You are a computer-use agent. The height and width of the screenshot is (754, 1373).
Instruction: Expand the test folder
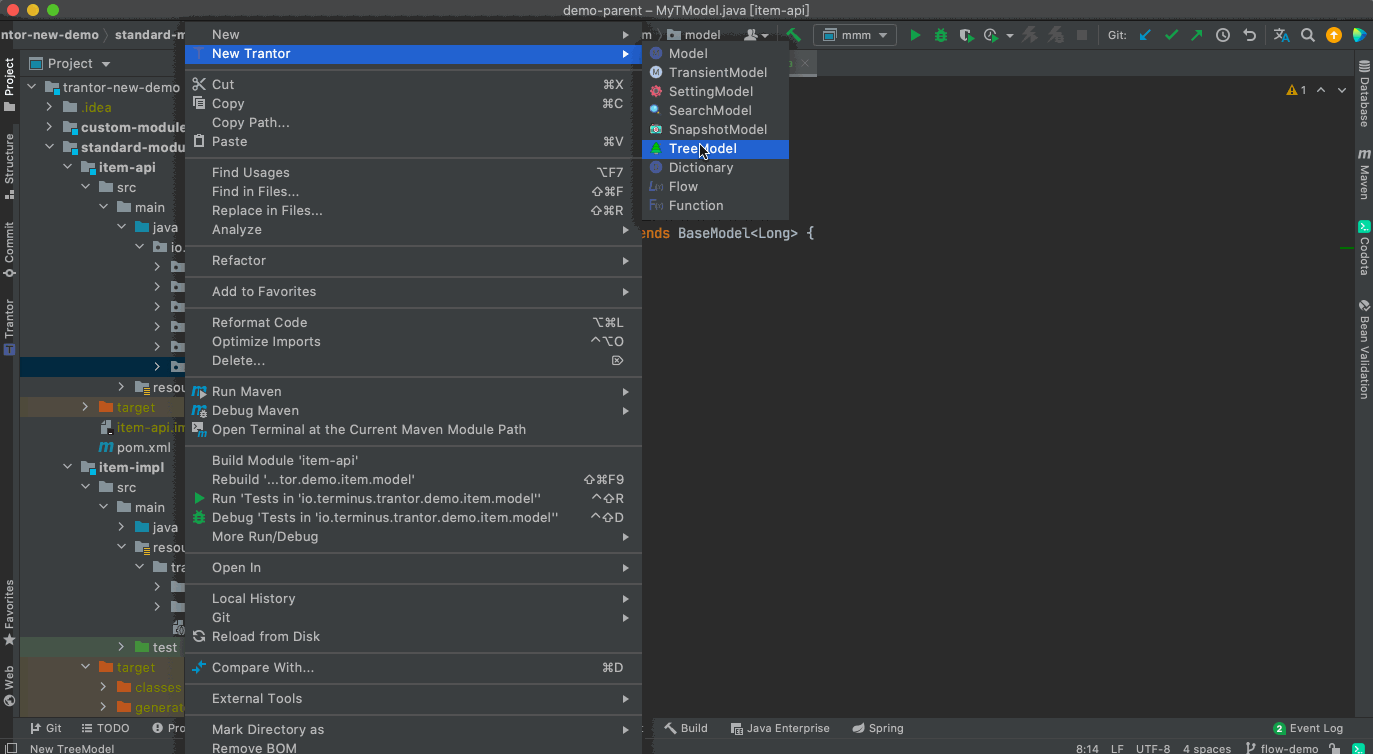122,647
